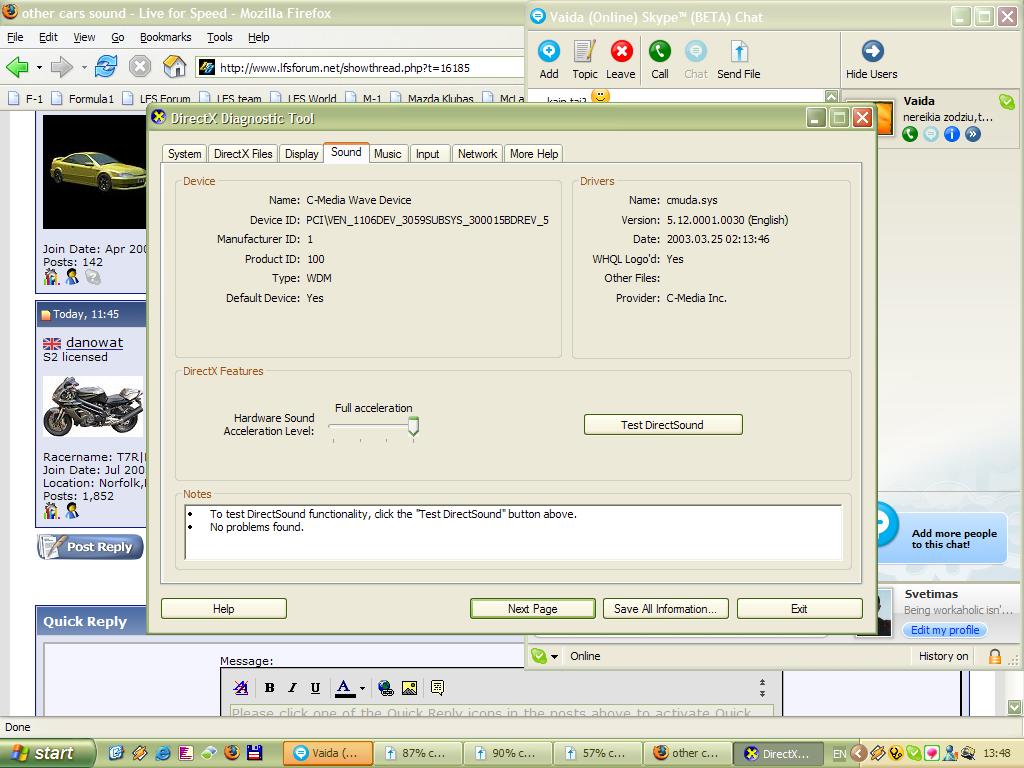Click Save All Information button
The width and height of the screenshot is (1024, 768).
point(665,609)
